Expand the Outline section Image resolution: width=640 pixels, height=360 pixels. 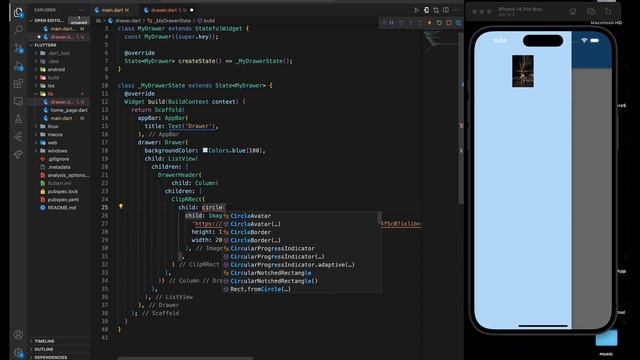tap(44, 349)
